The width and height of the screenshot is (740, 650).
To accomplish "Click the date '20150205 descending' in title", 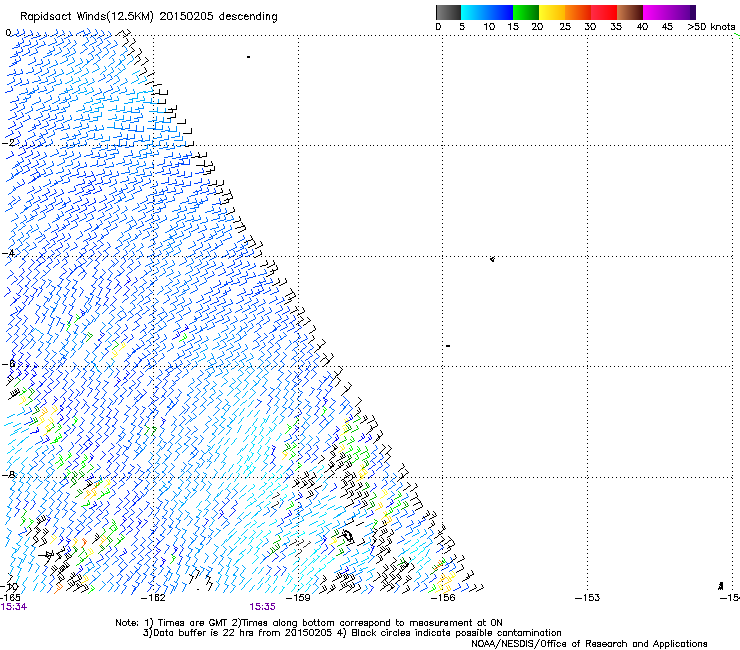I will click(219, 17).
